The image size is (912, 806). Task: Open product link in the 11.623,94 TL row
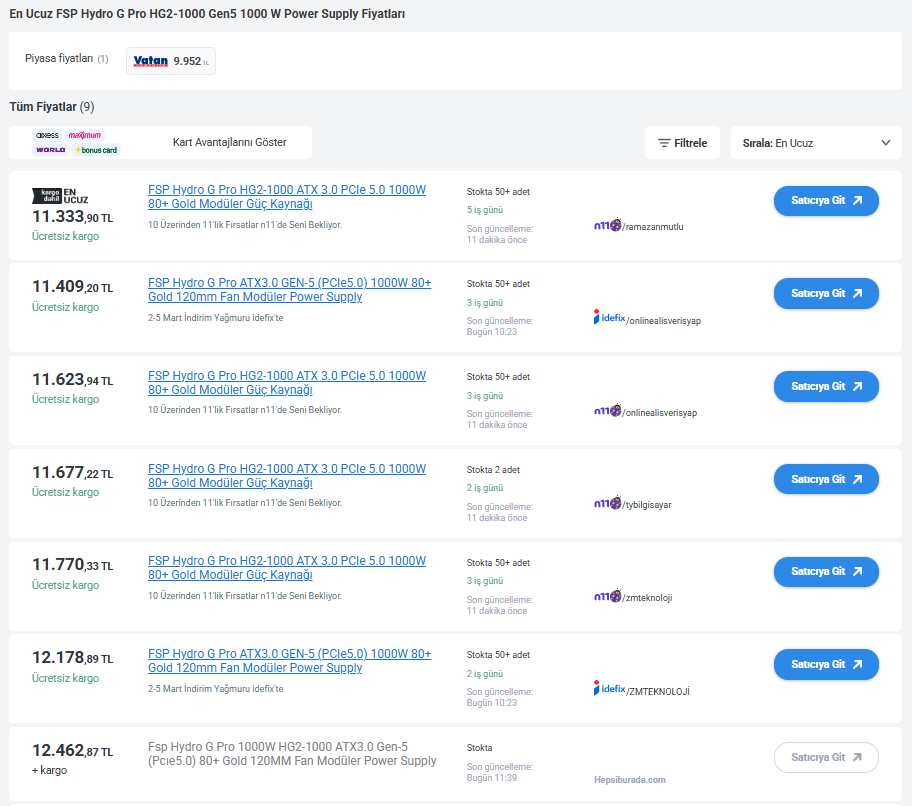pos(287,383)
